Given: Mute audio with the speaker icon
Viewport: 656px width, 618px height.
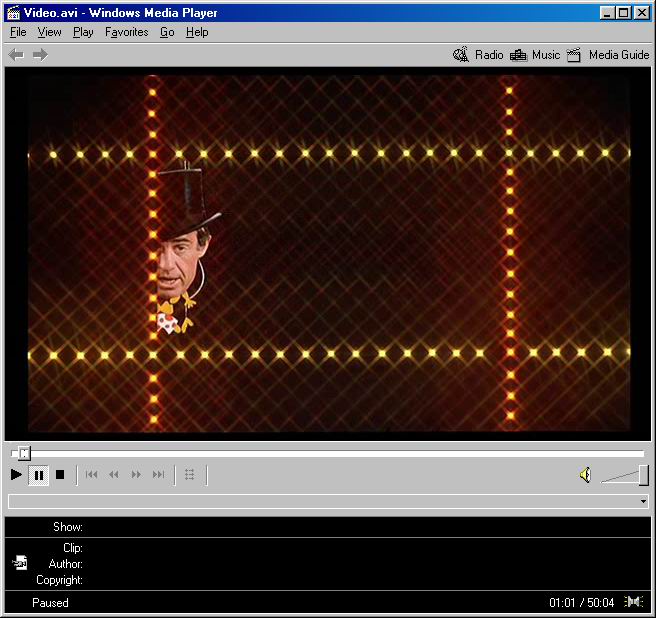Looking at the screenshot, I should 586,475.
